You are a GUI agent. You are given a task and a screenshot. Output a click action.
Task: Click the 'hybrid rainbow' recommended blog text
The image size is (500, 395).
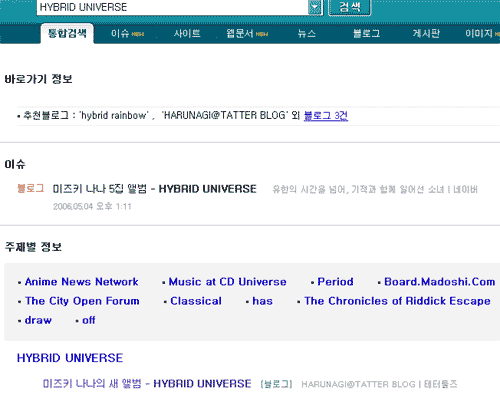coord(114,115)
